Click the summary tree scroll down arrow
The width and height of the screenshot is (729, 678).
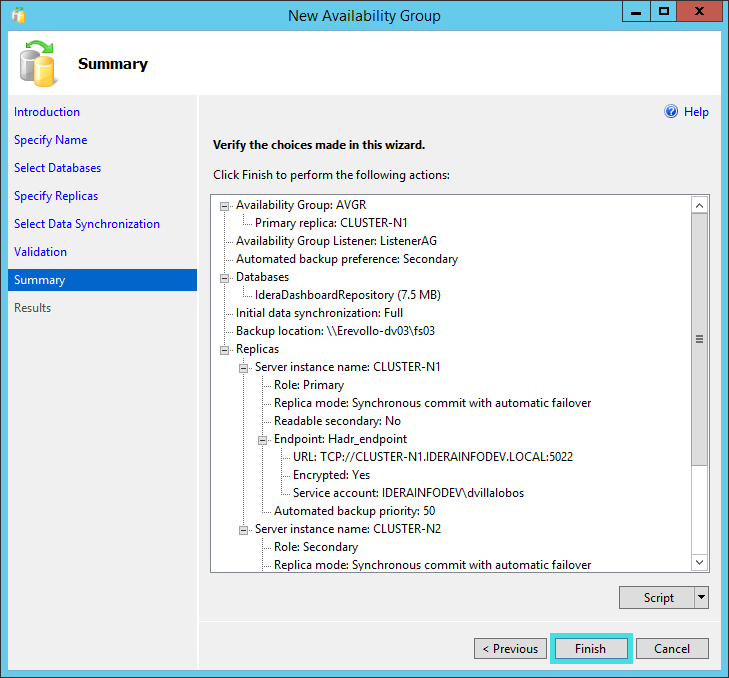699,562
